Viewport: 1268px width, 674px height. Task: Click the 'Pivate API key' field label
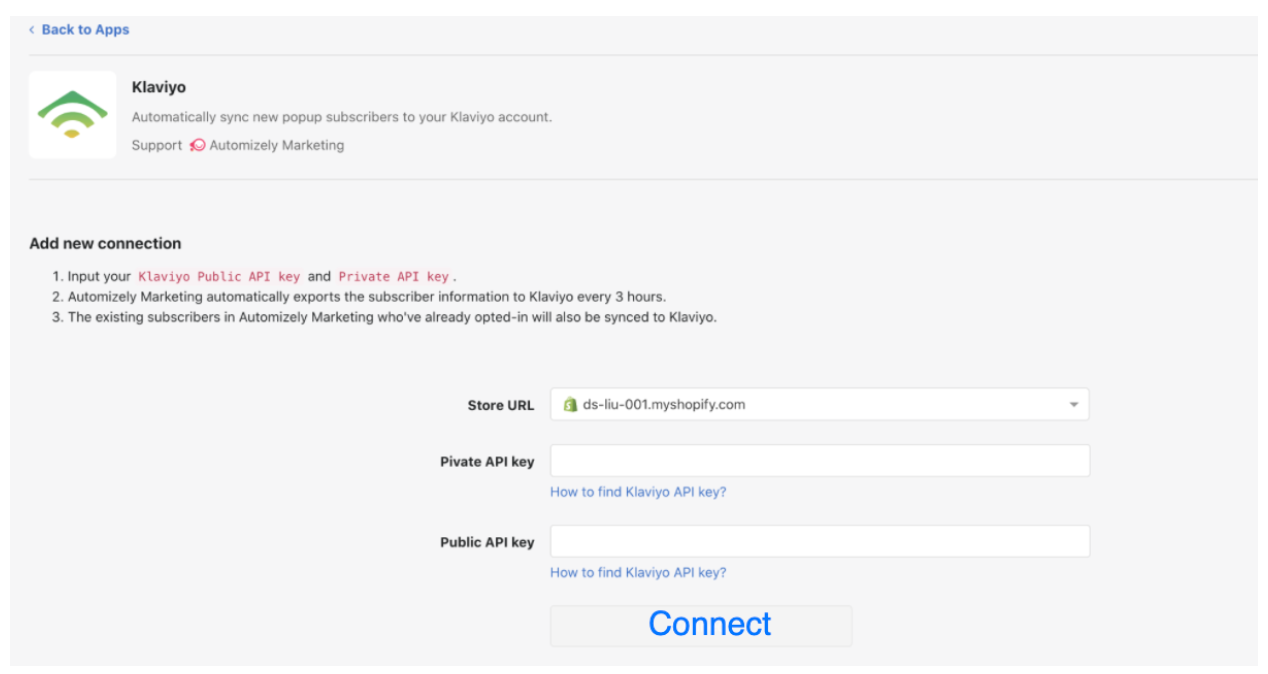tap(487, 462)
